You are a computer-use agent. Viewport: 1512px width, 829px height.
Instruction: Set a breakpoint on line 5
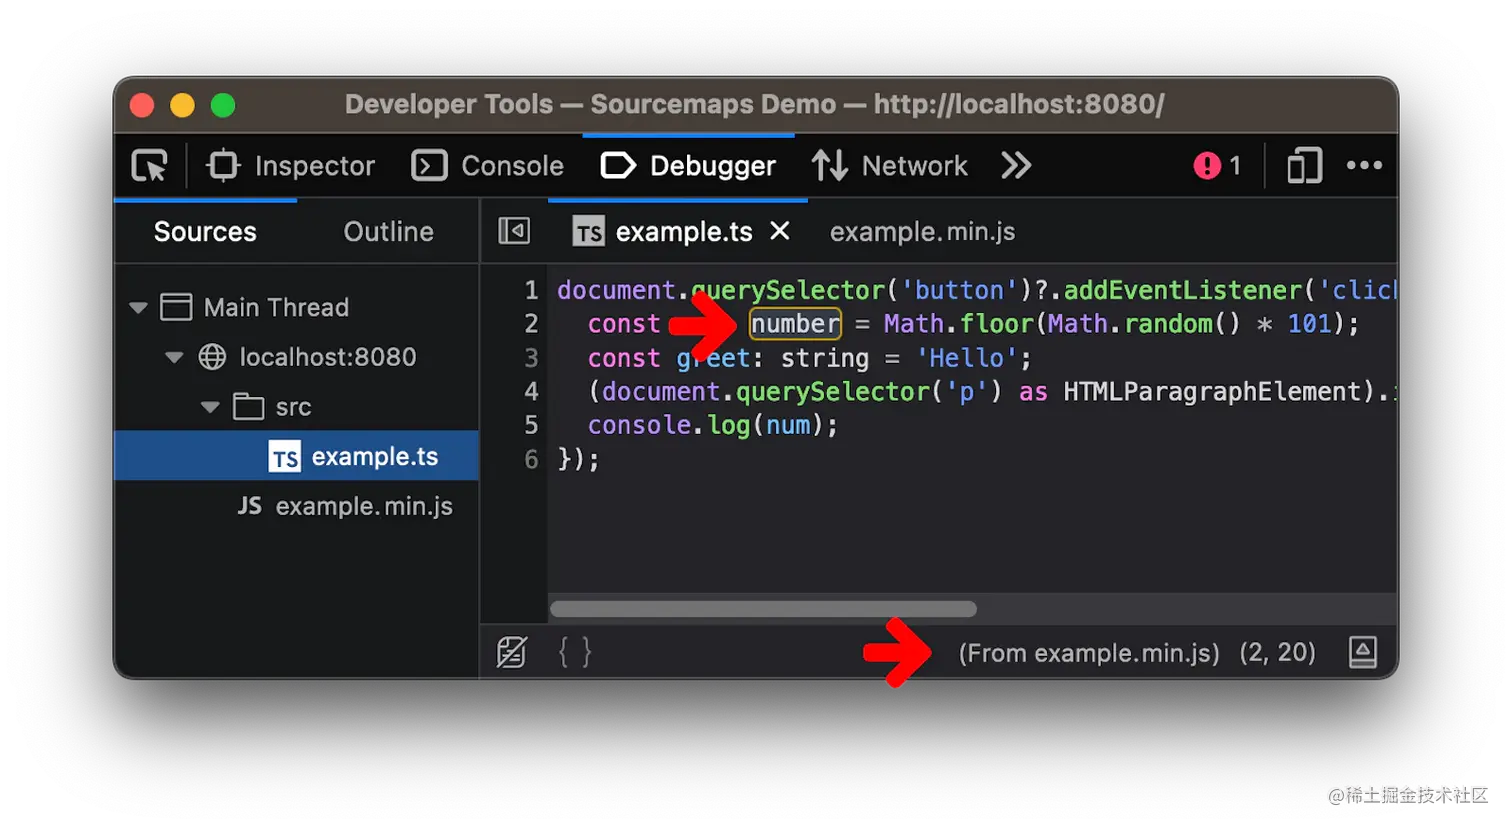[531, 425]
